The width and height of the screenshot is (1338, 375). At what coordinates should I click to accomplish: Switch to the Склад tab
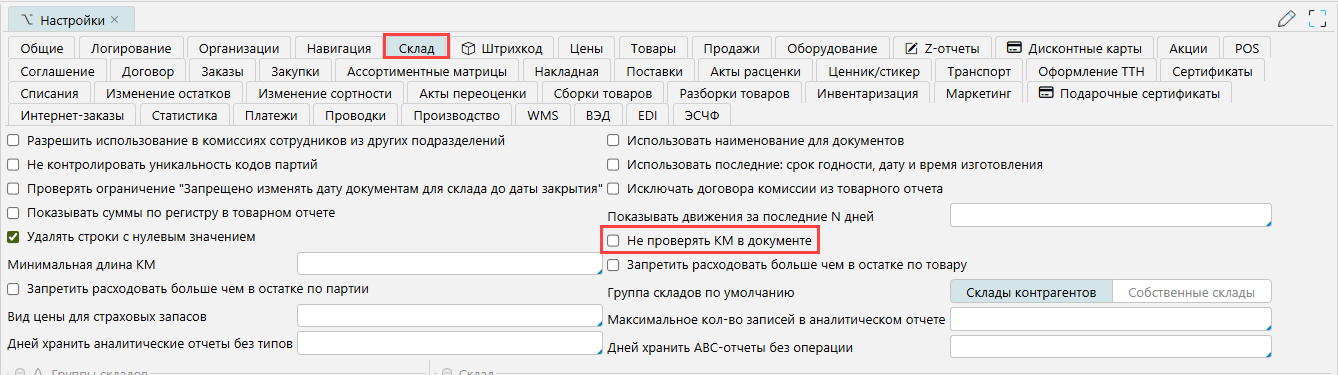pyautogui.click(x=416, y=48)
